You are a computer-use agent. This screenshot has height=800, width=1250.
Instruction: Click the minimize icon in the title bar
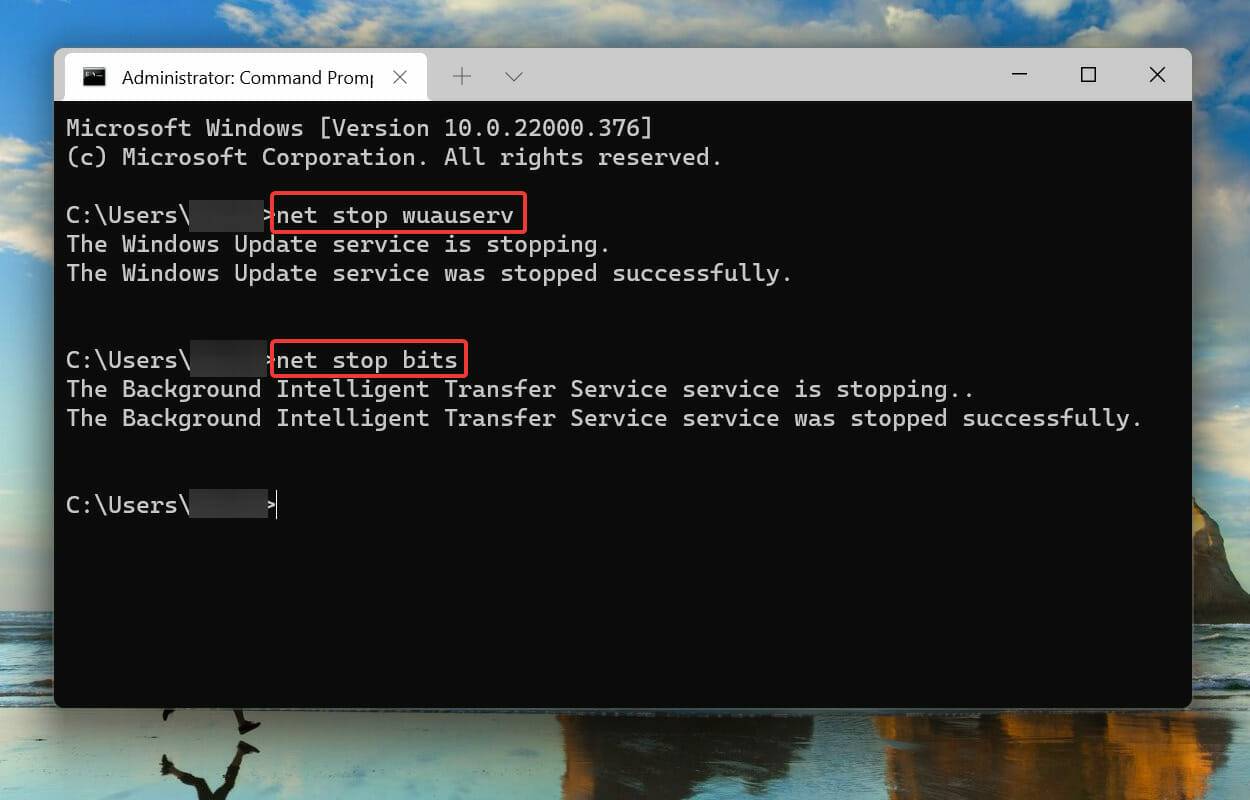[x=1019, y=74]
